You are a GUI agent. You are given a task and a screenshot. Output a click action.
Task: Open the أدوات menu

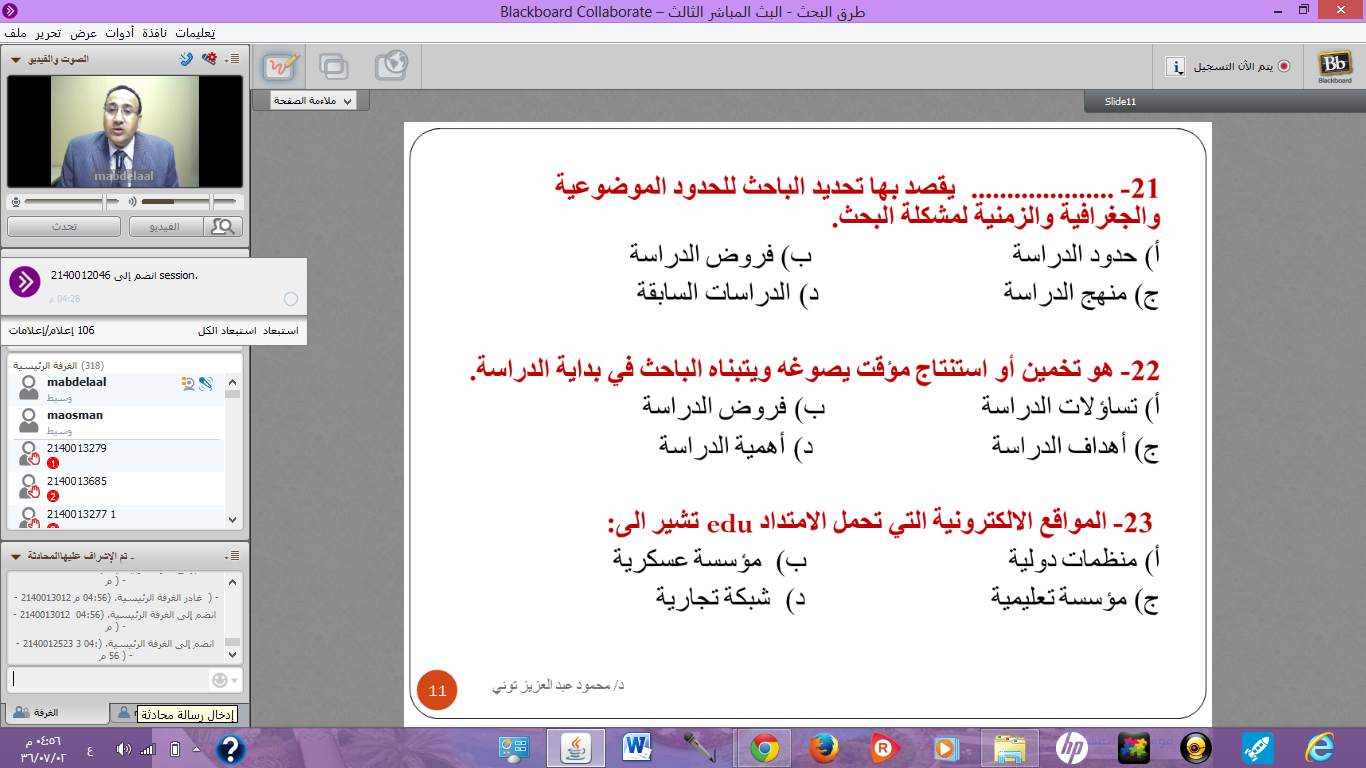click(120, 32)
